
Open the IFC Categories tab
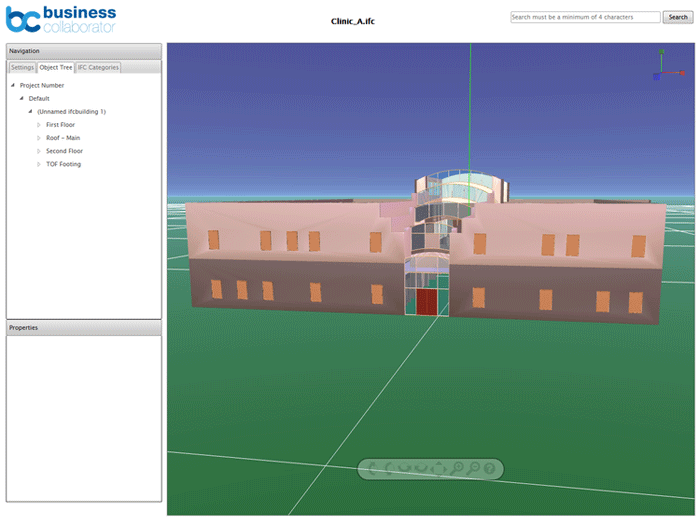click(x=98, y=68)
